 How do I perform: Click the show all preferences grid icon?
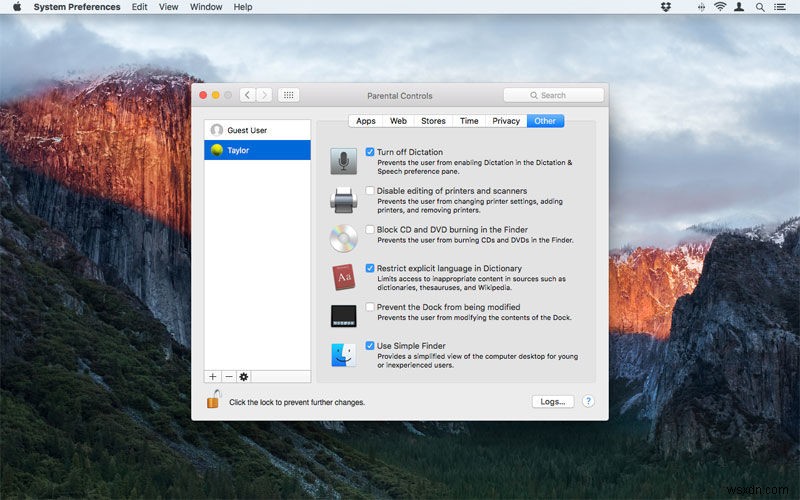[x=288, y=95]
